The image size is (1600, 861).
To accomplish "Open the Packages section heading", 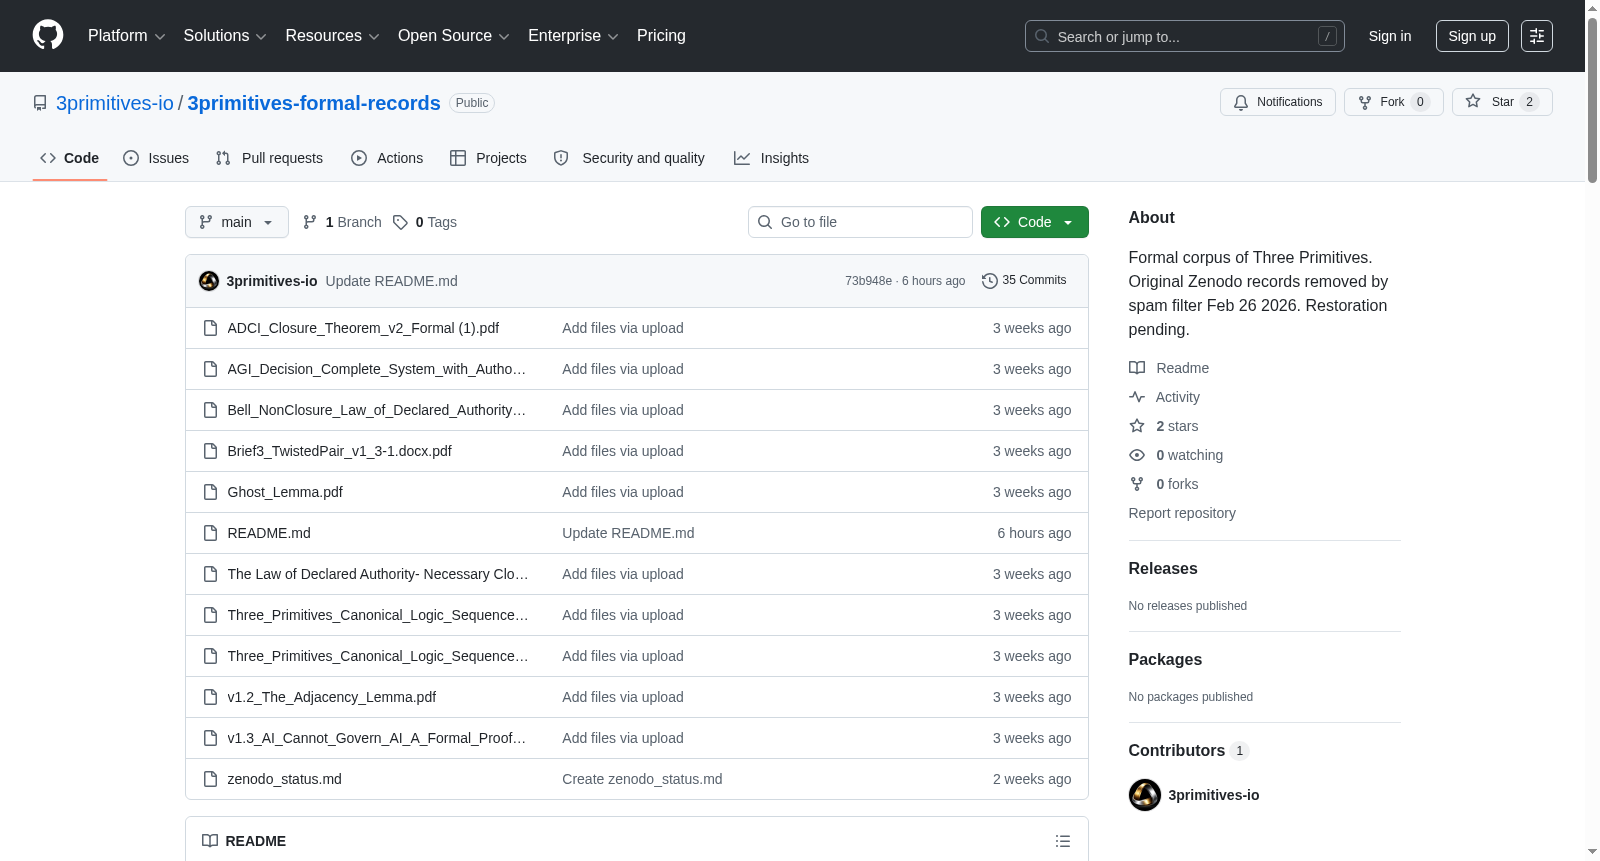I will 1165,659.
